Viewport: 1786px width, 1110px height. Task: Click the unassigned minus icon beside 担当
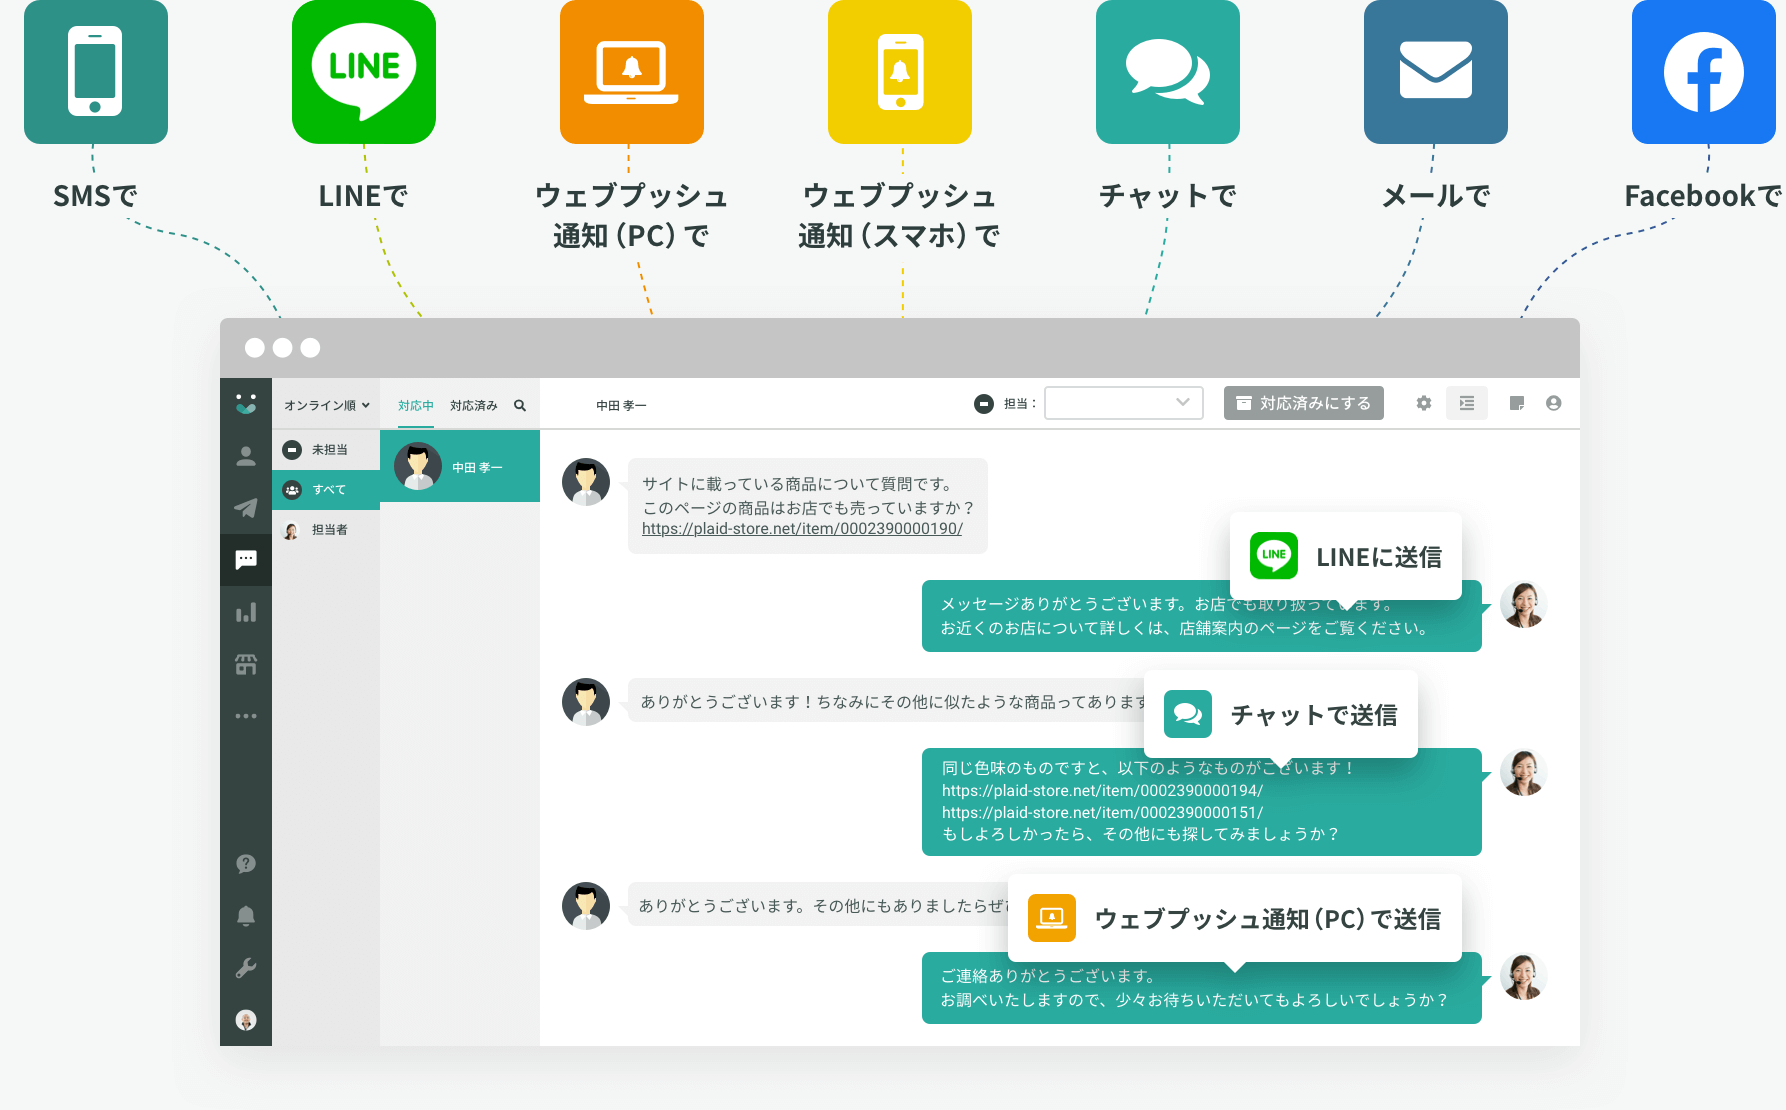[984, 404]
